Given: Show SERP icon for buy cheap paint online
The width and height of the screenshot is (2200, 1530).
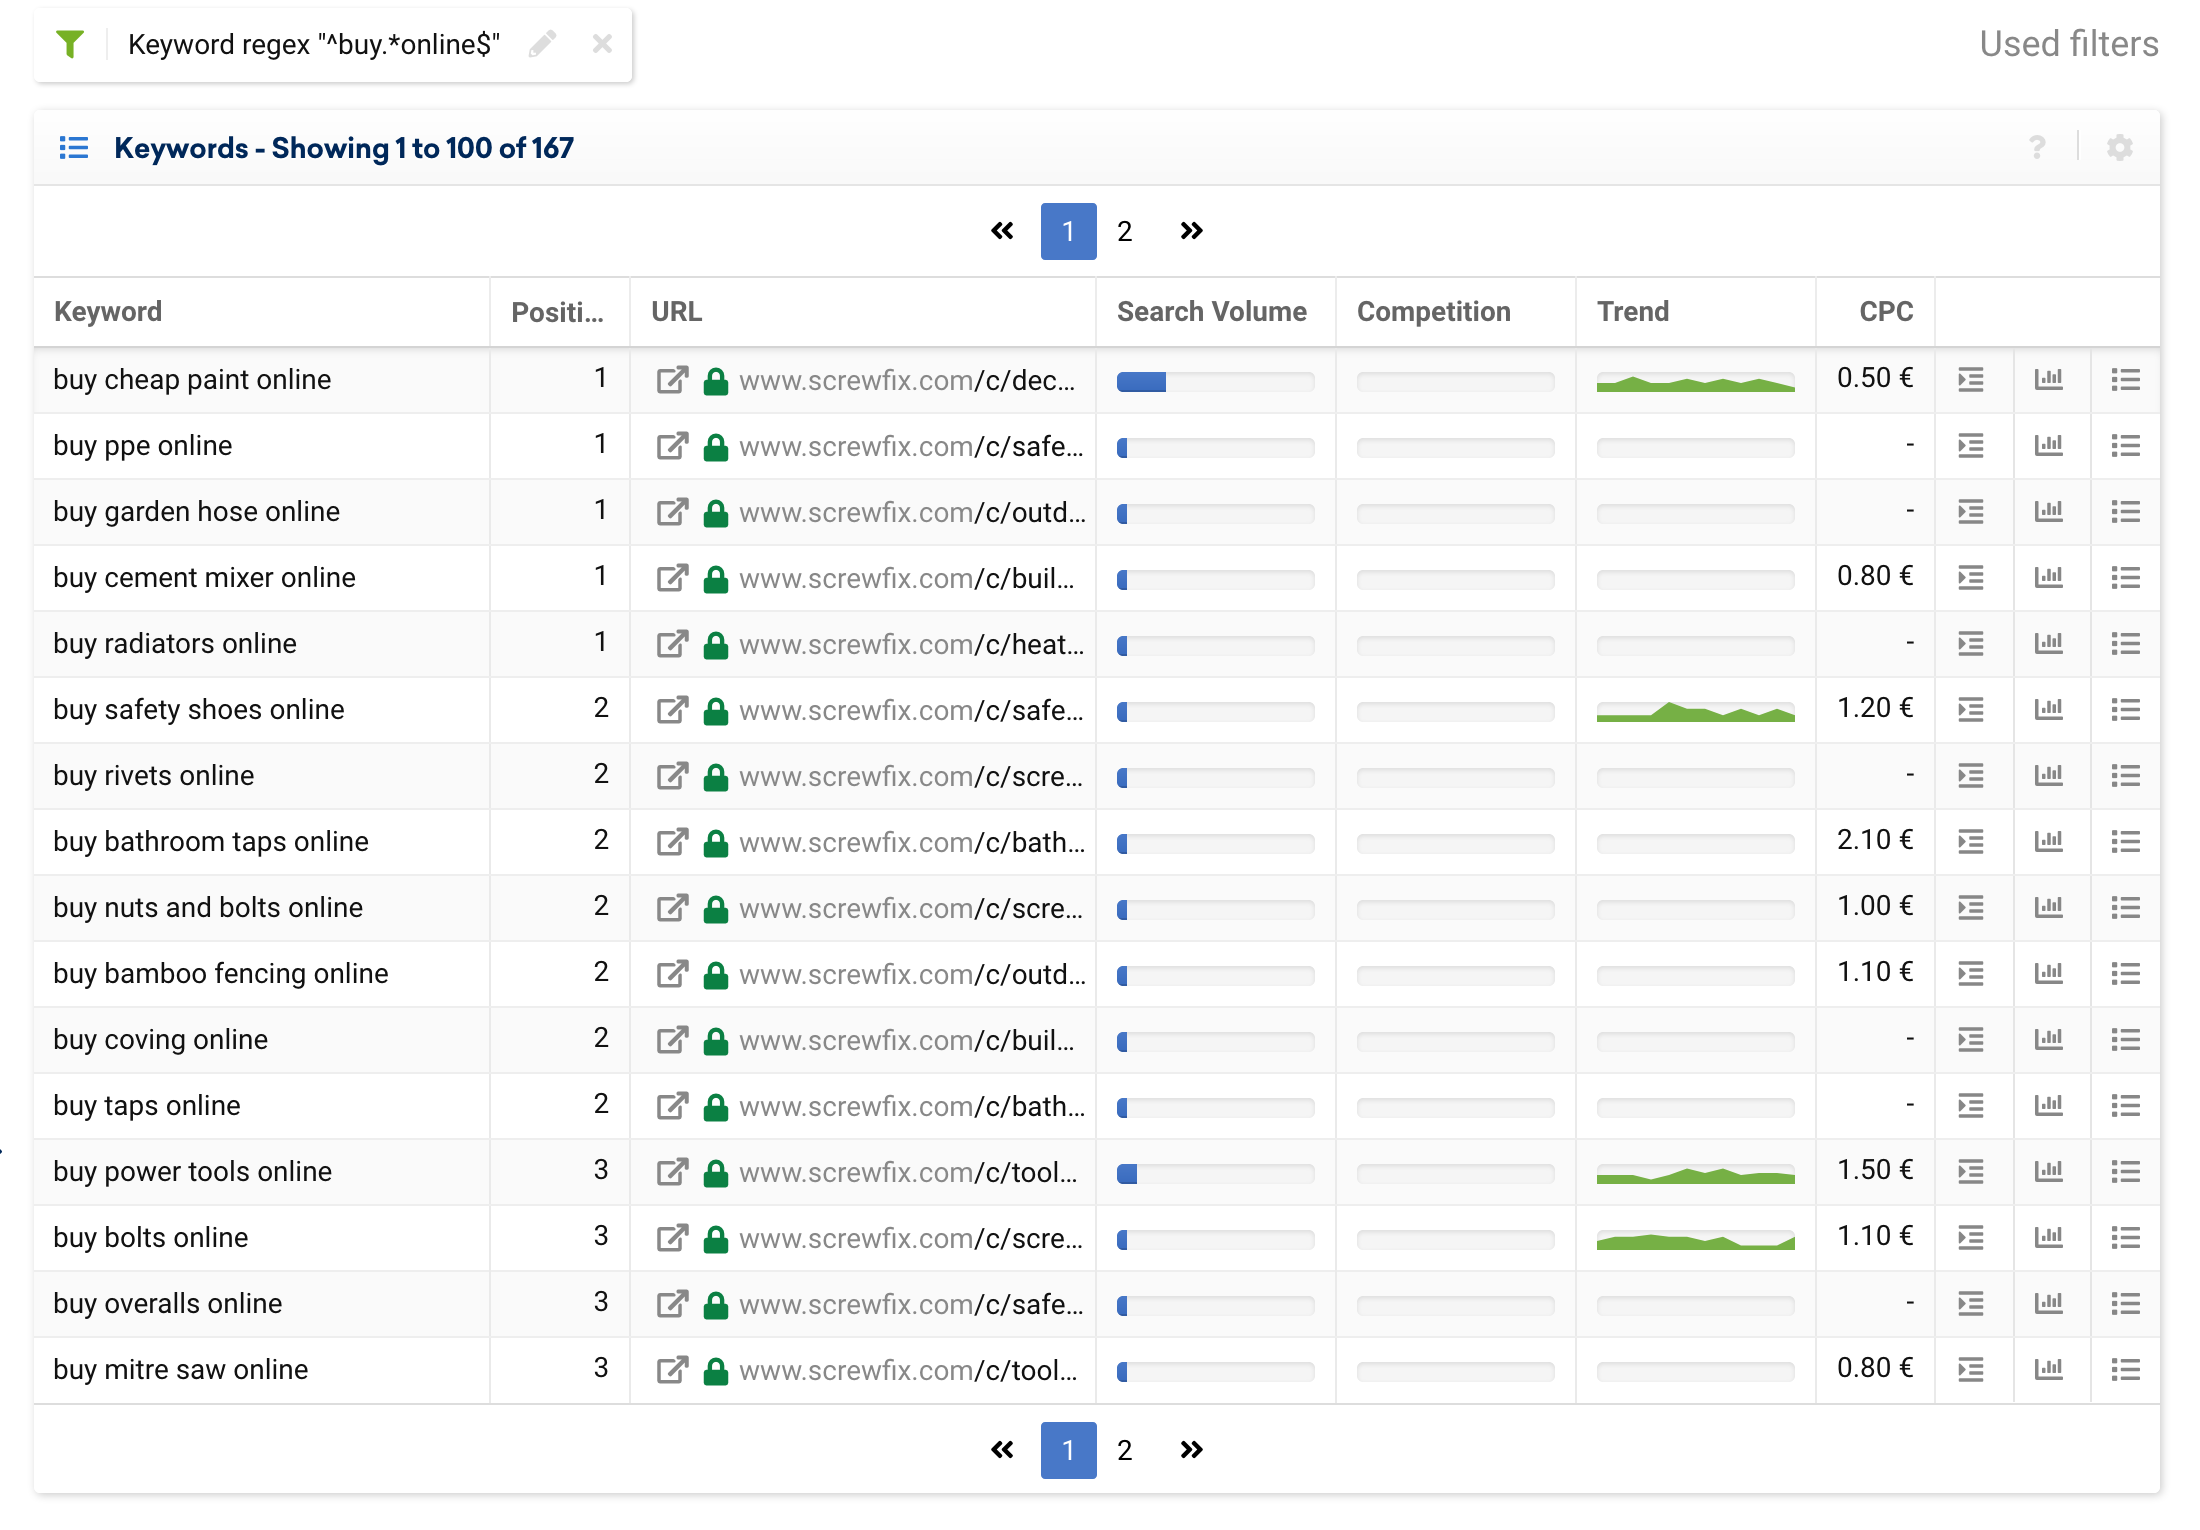Looking at the screenshot, I should click(x=1971, y=380).
